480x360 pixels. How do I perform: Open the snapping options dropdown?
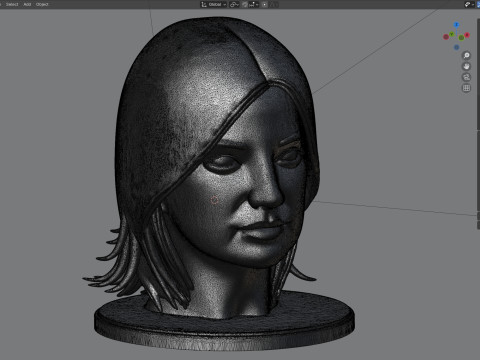(x=253, y=5)
